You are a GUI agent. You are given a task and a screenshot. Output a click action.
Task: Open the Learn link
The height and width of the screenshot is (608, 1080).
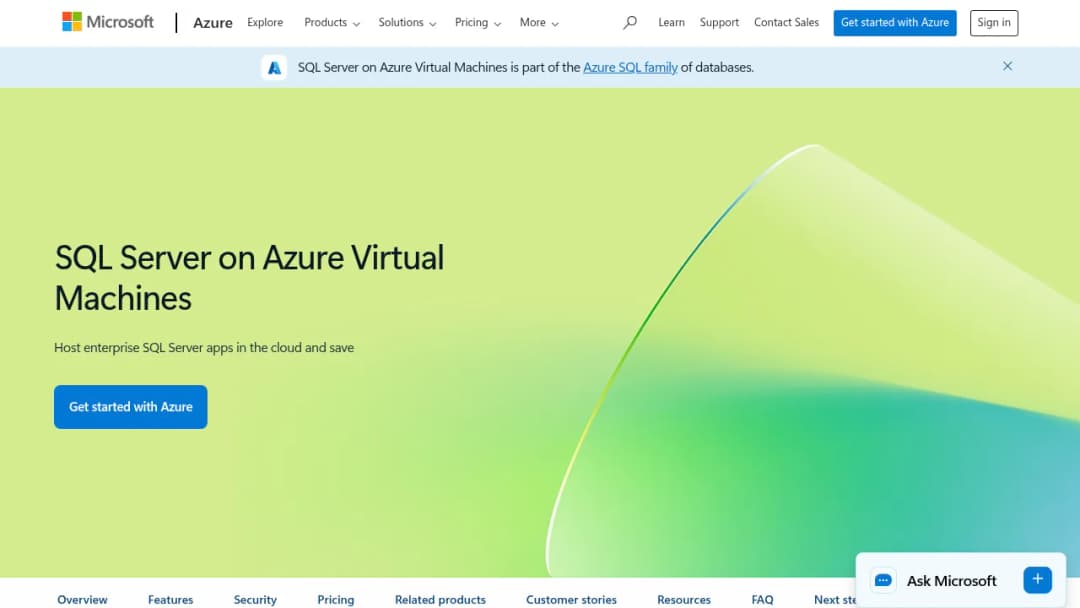tap(671, 22)
